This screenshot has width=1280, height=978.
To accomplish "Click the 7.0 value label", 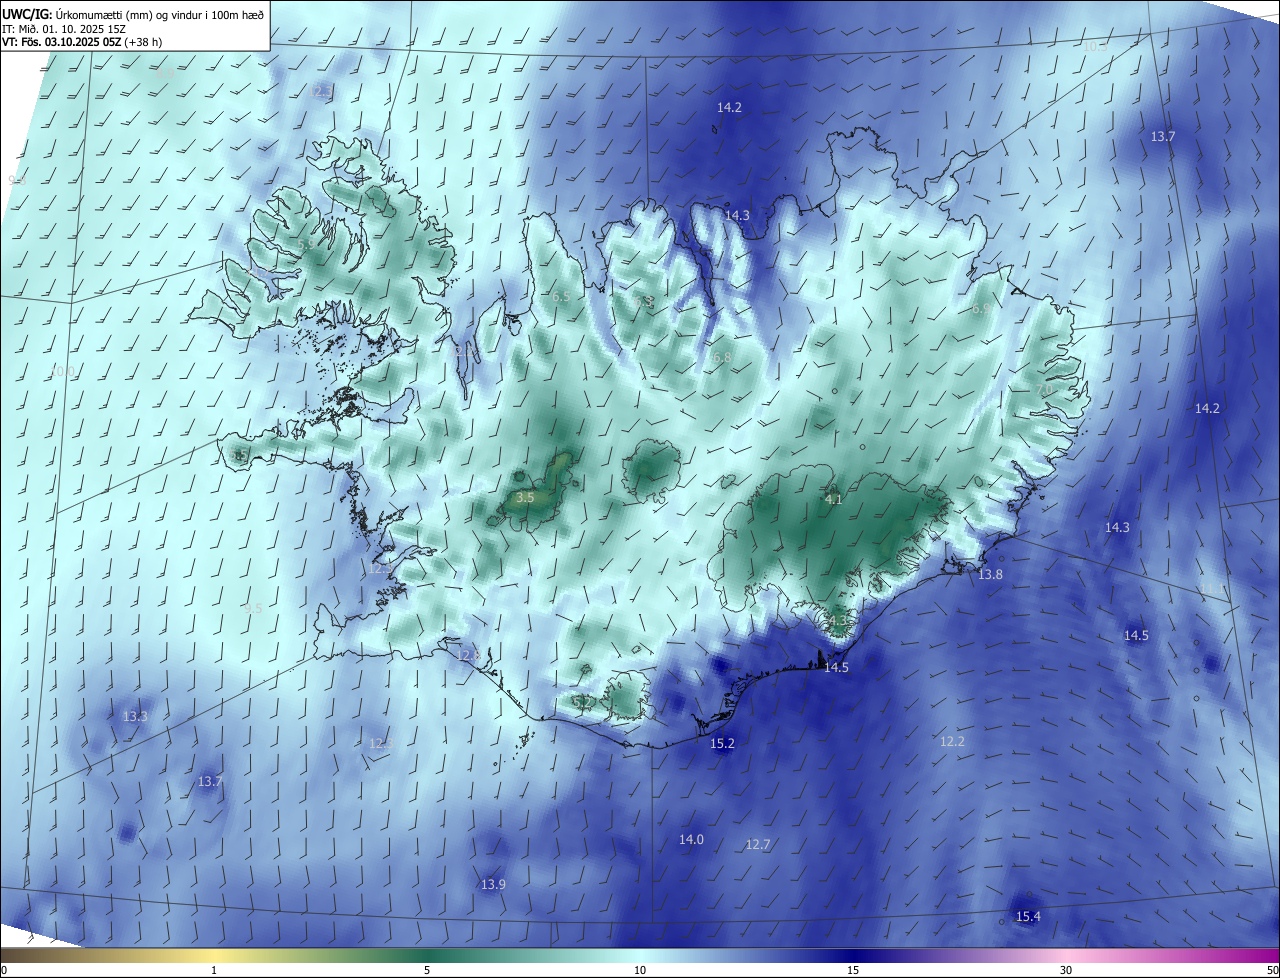I will (1045, 389).
